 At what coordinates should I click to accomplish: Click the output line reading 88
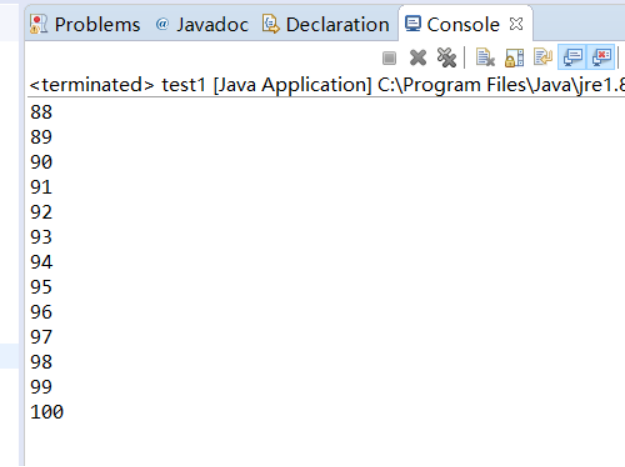pyautogui.click(x=42, y=112)
